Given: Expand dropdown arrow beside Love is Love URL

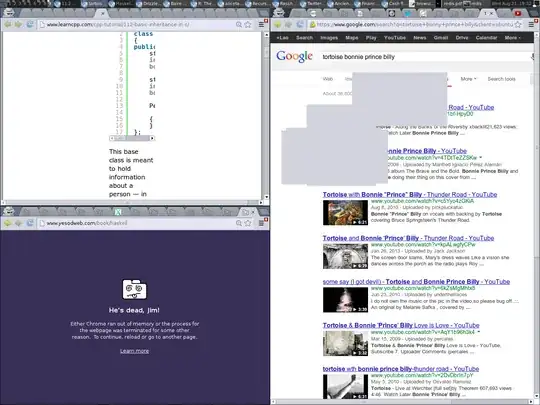Looking at the screenshot, I should click(x=479, y=332).
